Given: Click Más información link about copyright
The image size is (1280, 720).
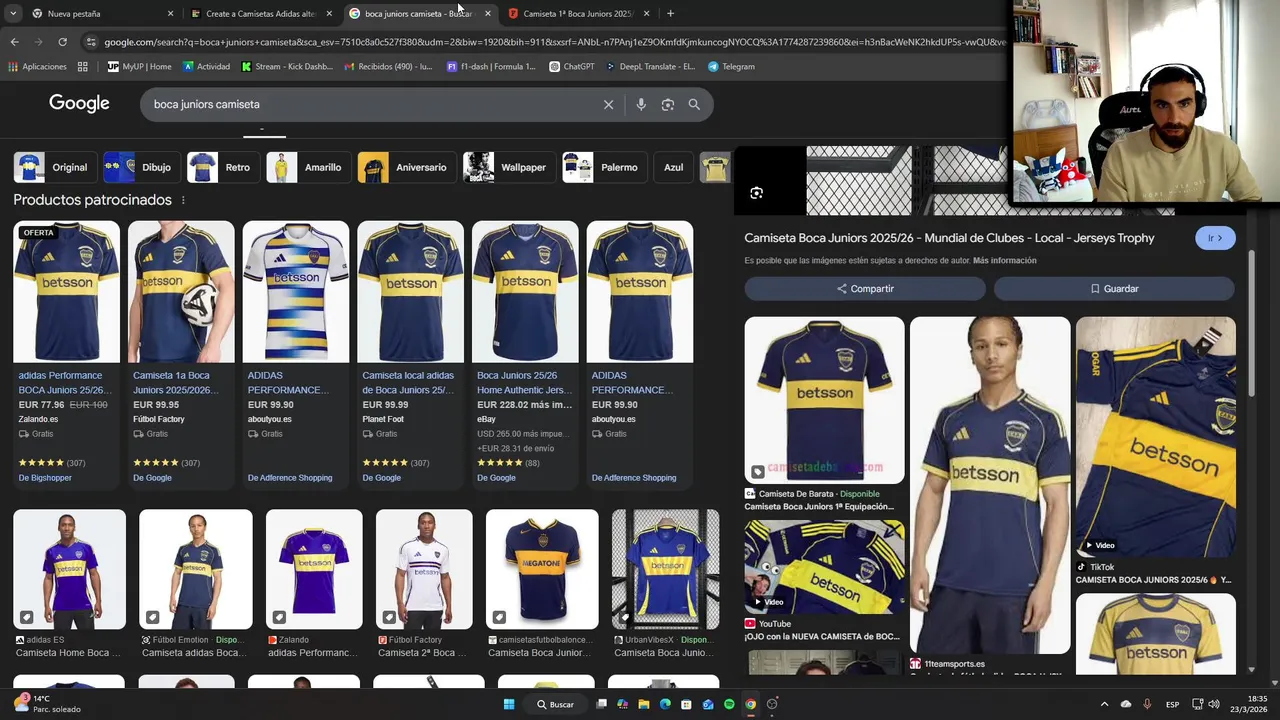Looking at the screenshot, I should (x=1004, y=261).
